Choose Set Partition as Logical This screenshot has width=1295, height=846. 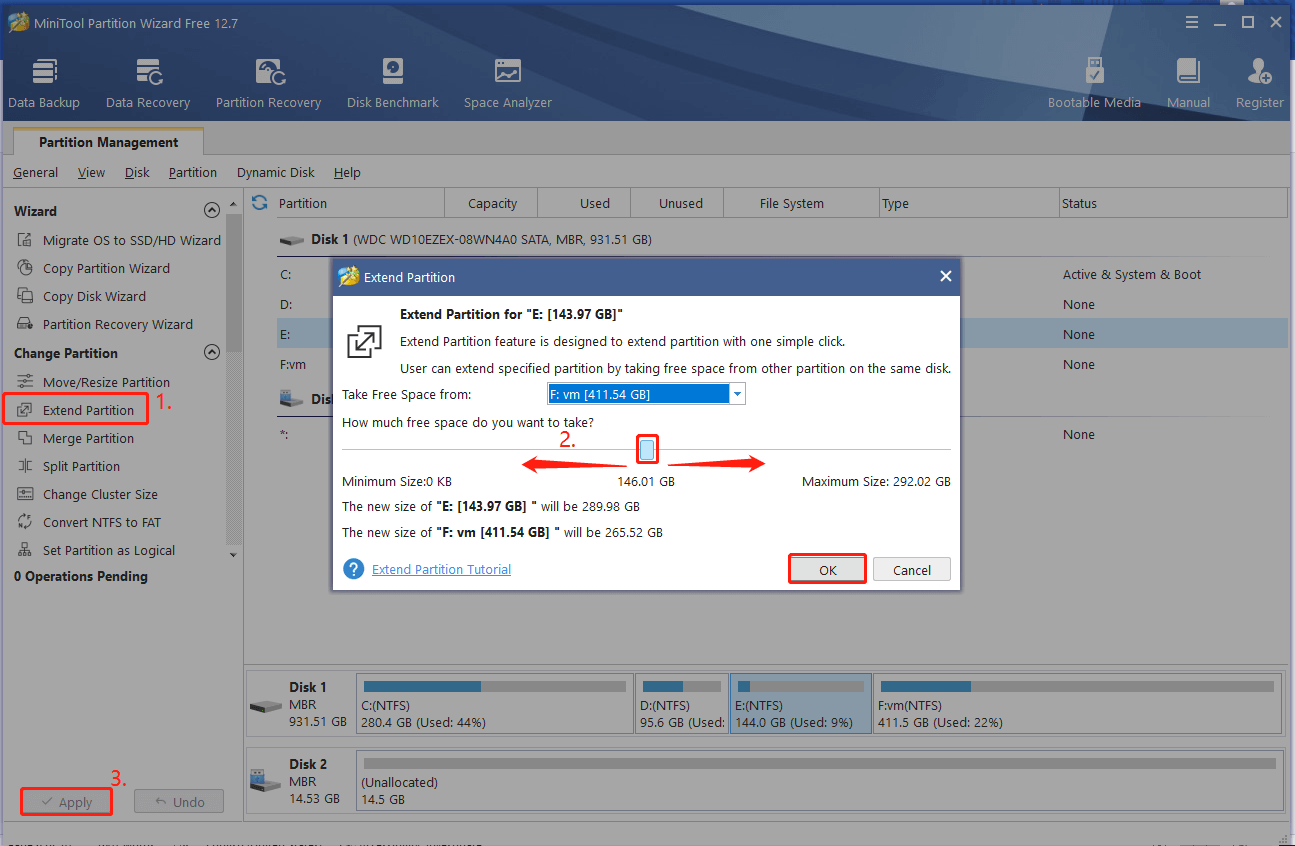pyautogui.click(x=96, y=550)
